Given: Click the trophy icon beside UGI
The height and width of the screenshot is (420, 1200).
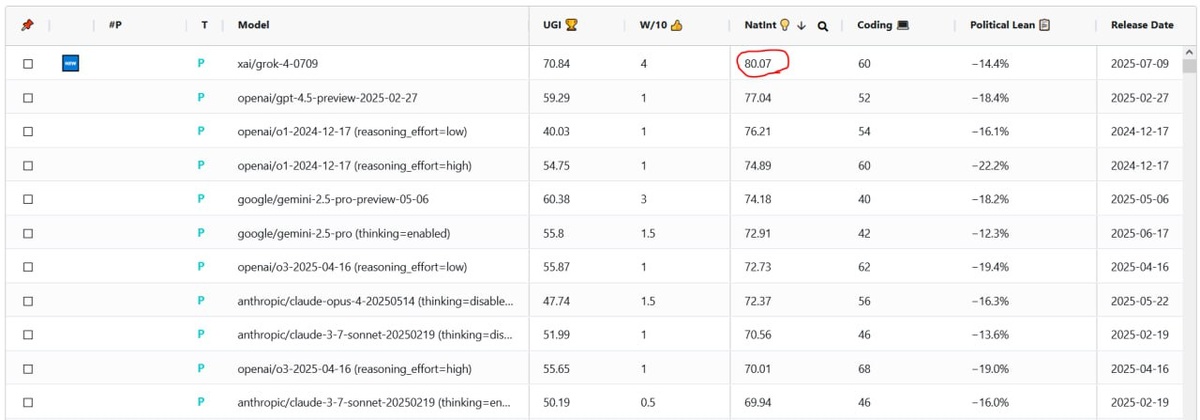Looking at the screenshot, I should 572,25.
